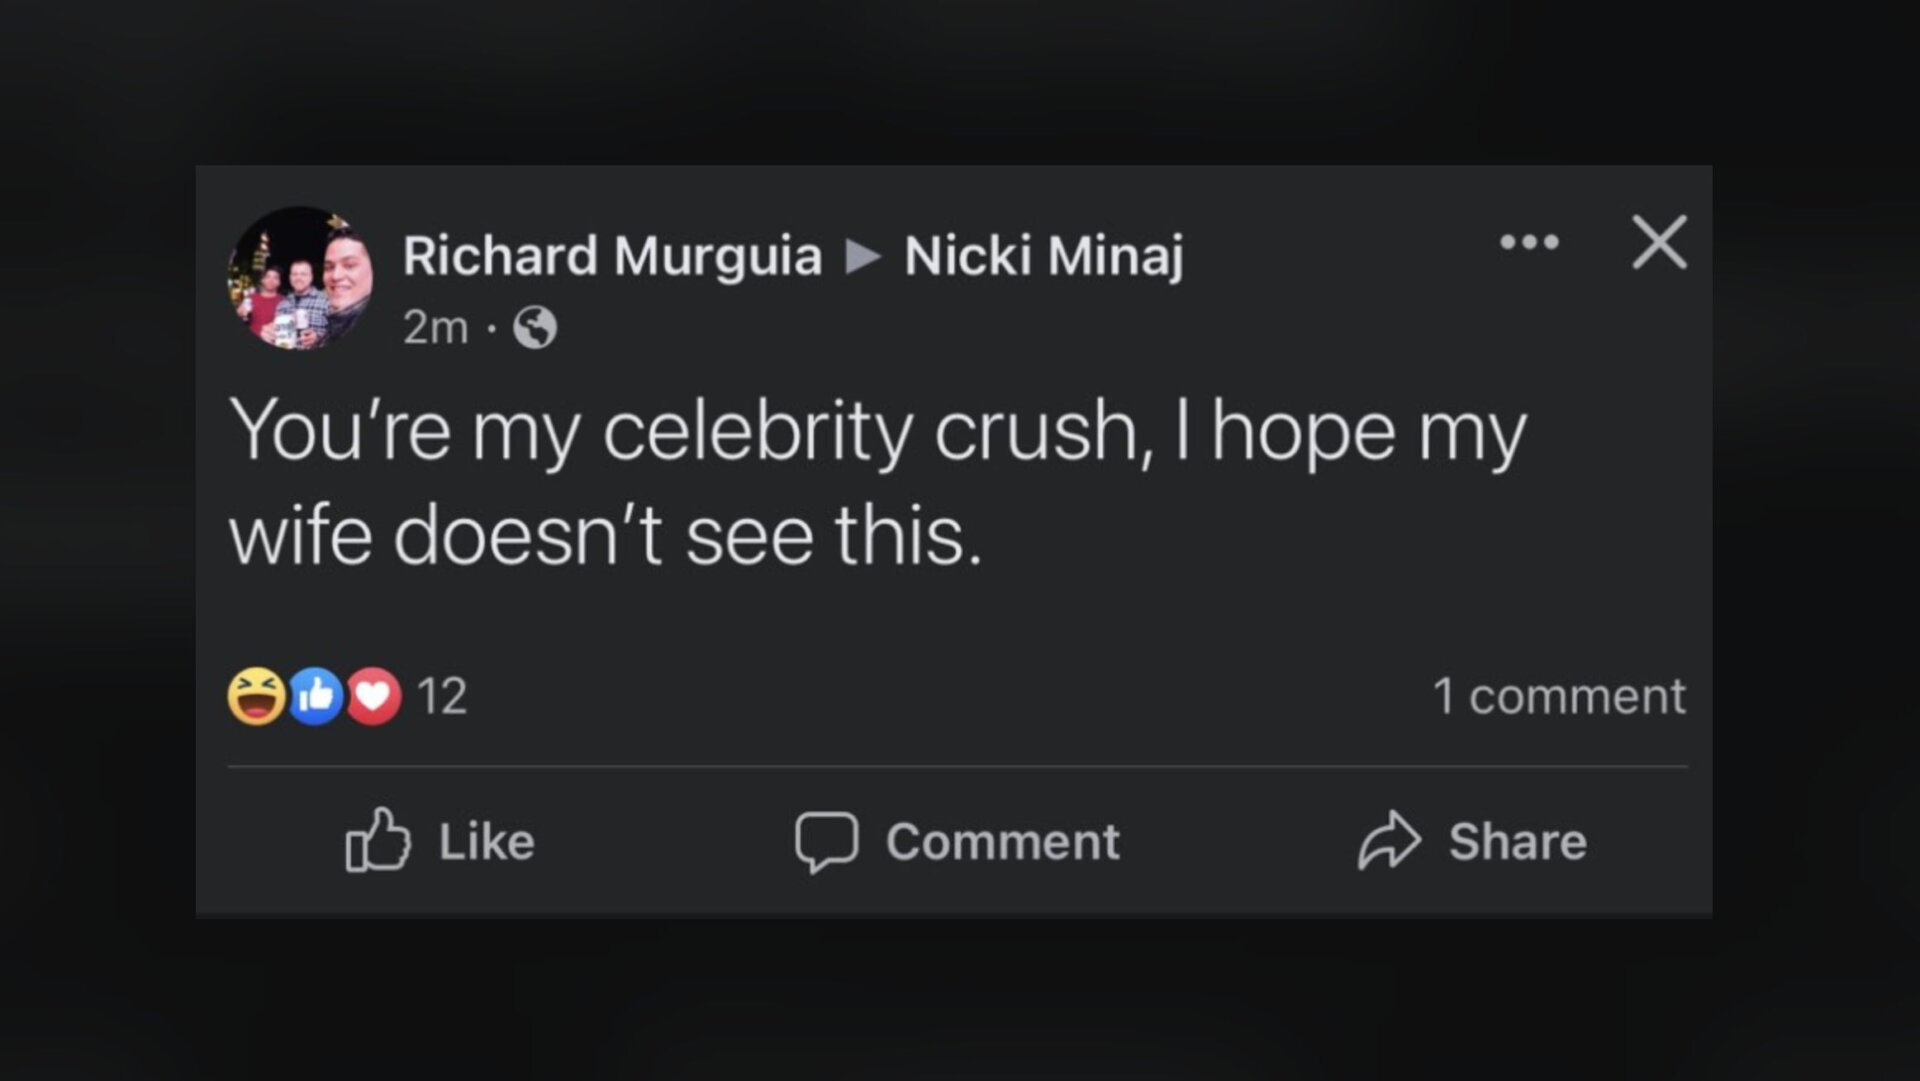Click the arrow between Richard Murguia and Nicki Minaj

862,255
